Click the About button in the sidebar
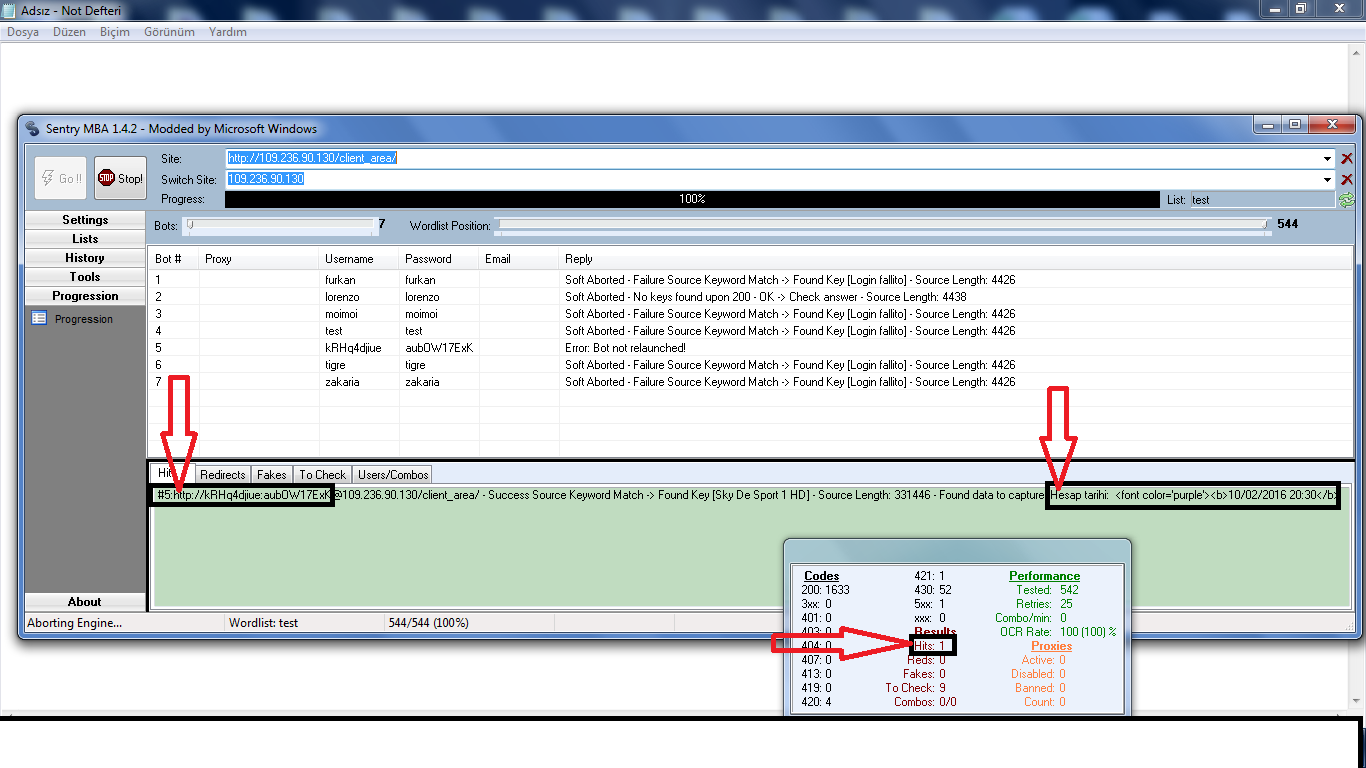1366x768 pixels. click(x=85, y=602)
